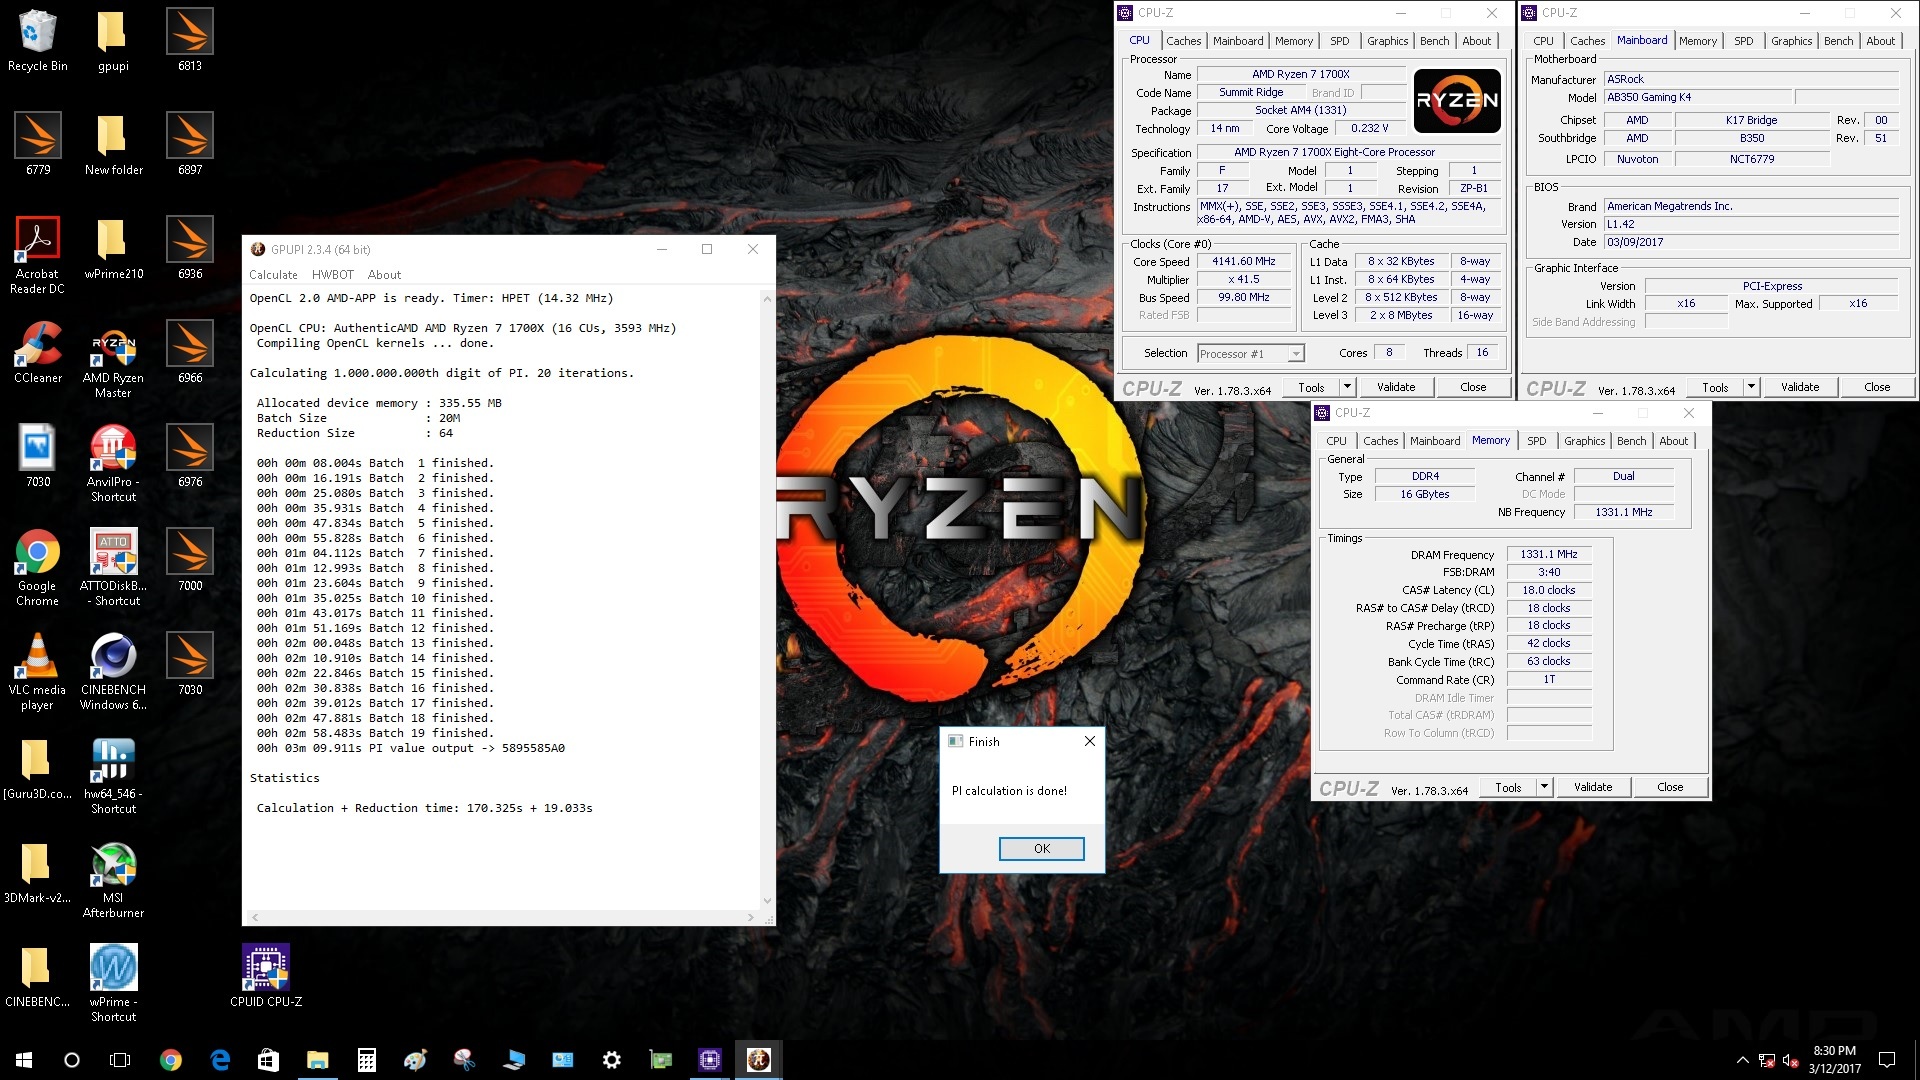Expand Tools dropdown arrow in Memory window
Viewport: 1920px width, 1080px height.
tap(1544, 787)
